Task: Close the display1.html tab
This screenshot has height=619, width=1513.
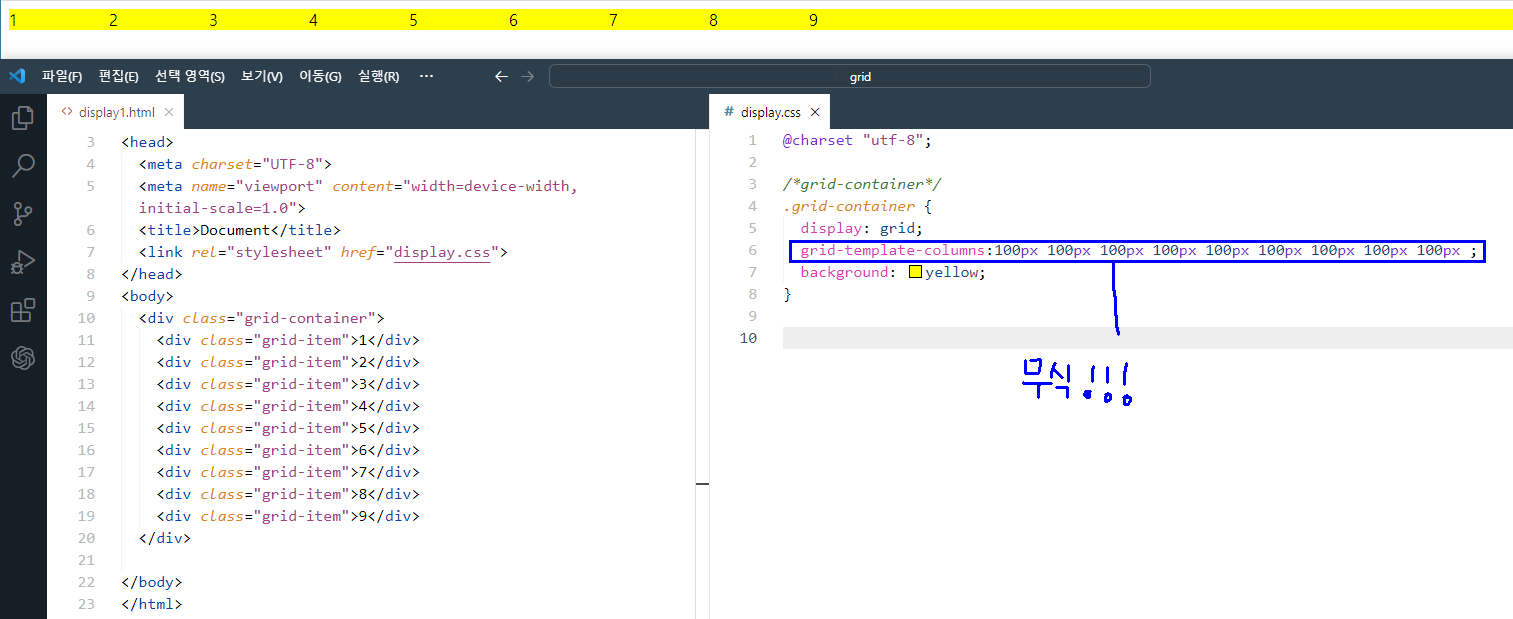Action: click(169, 112)
